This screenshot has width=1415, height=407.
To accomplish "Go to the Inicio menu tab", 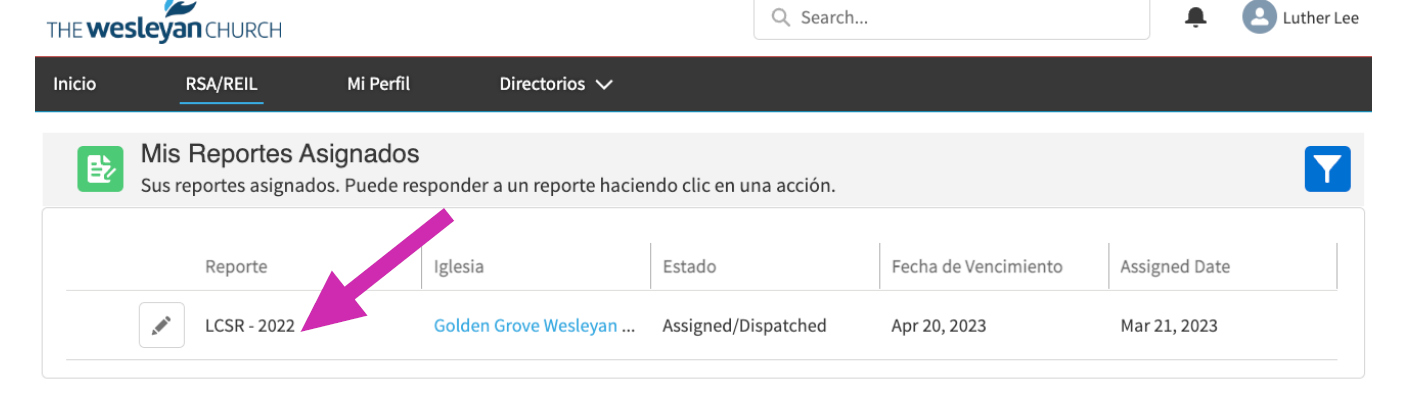I will (74, 84).
